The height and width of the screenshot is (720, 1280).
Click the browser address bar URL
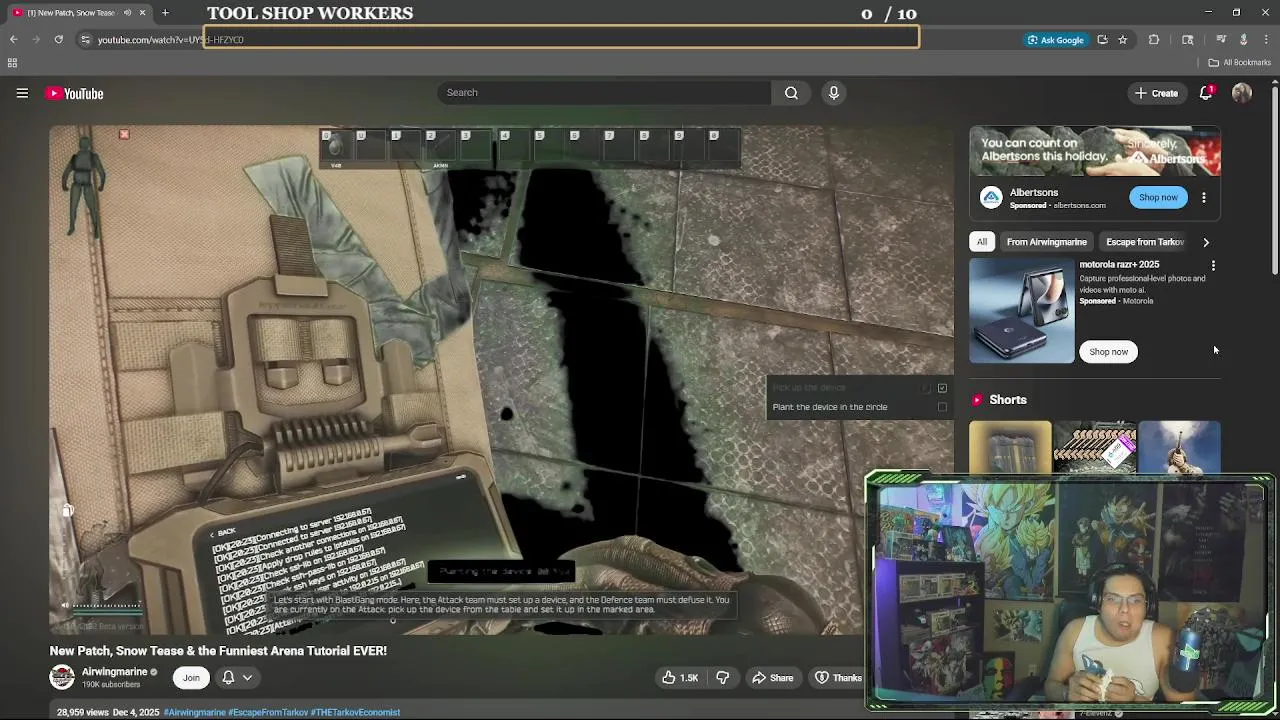click(170, 40)
